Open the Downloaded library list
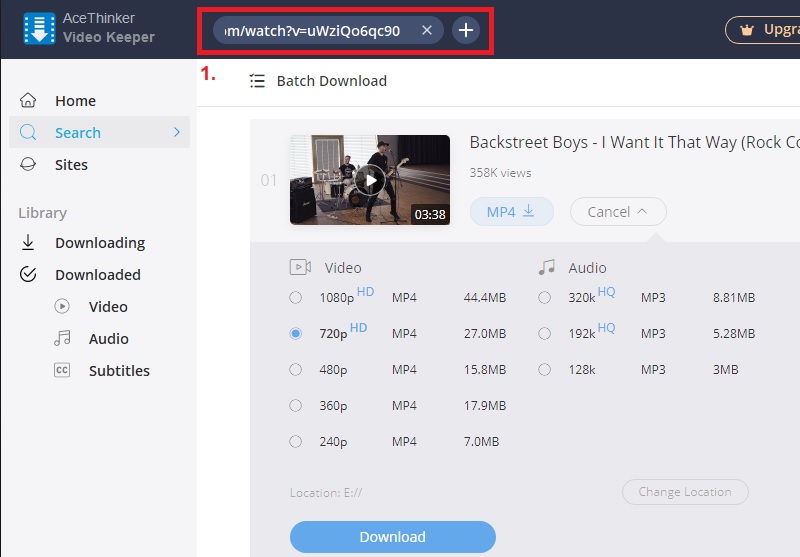The width and height of the screenshot is (800, 557). [x=97, y=275]
